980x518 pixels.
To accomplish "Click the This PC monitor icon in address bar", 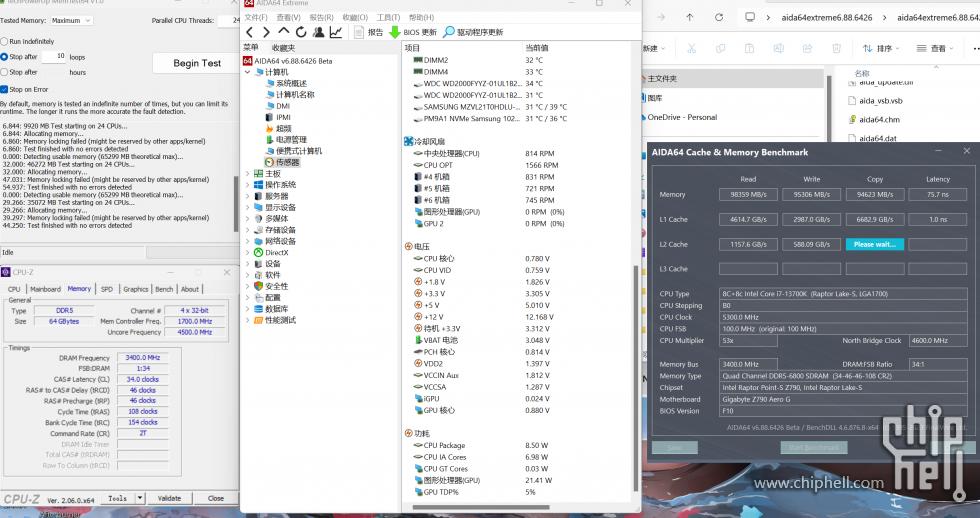I will pyautogui.click(x=750, y=17).
